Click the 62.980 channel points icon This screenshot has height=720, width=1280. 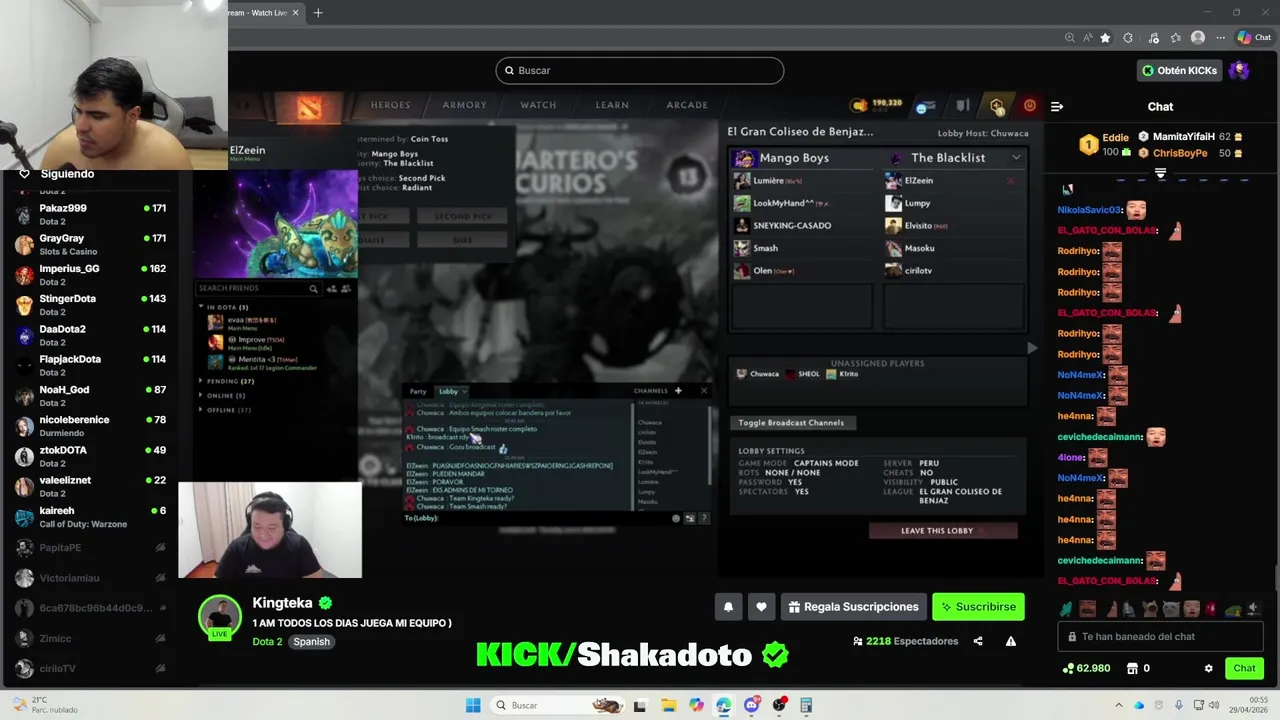tap(1068, 668)
